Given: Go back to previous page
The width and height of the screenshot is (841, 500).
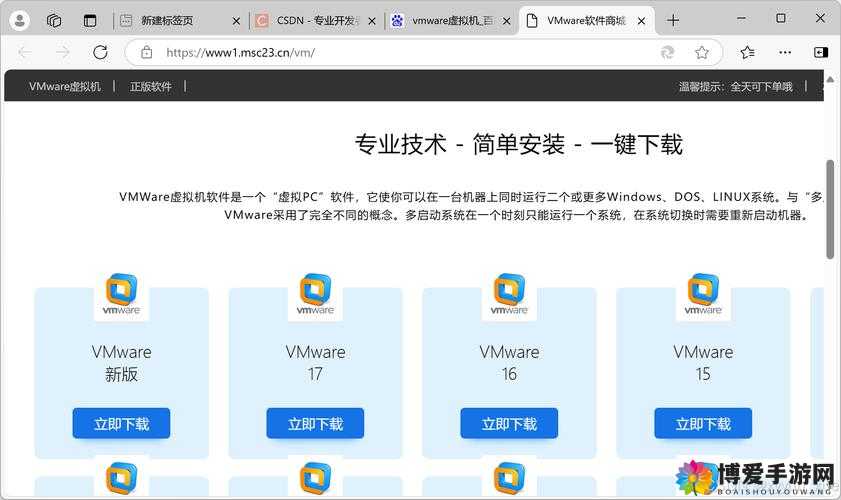Looking at the screenshot, I should pyautogui.click(x=25, y=52).
